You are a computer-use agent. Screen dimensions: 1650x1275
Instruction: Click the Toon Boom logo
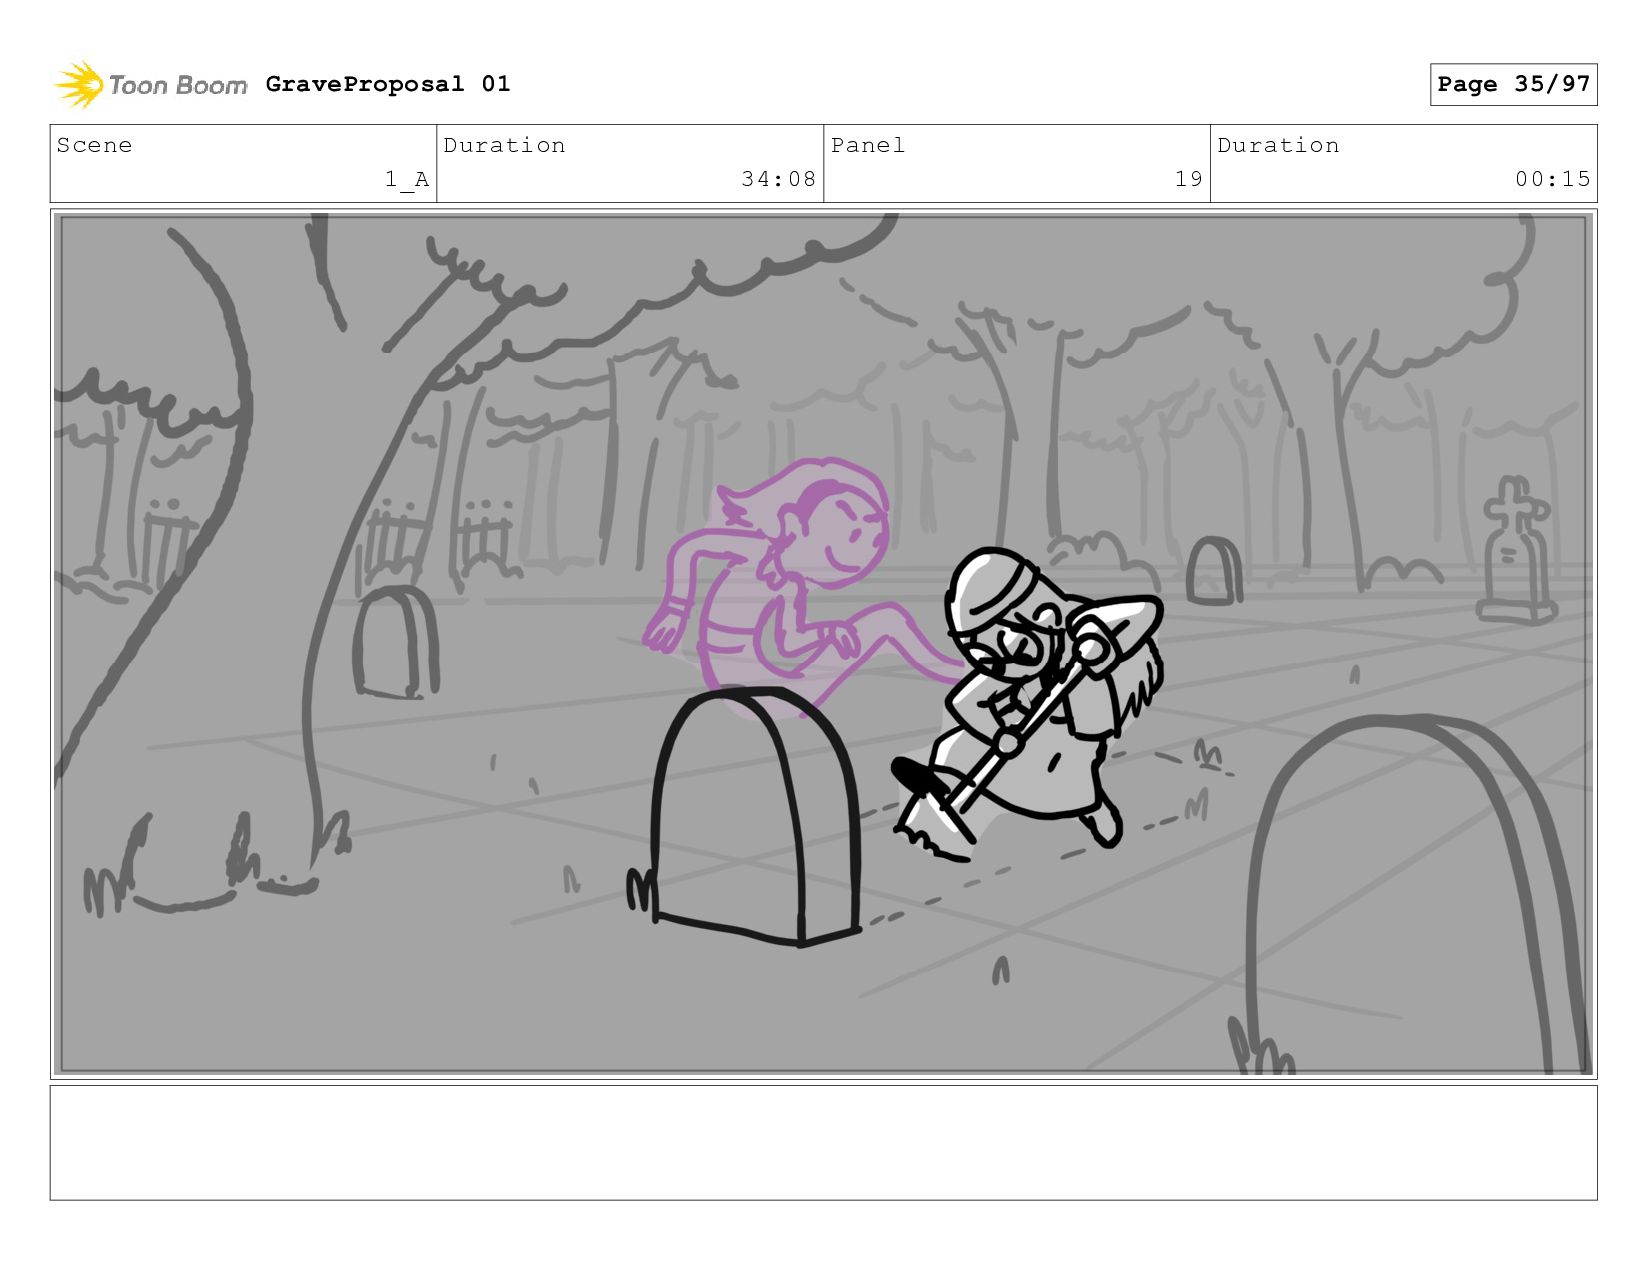[151, 84]
